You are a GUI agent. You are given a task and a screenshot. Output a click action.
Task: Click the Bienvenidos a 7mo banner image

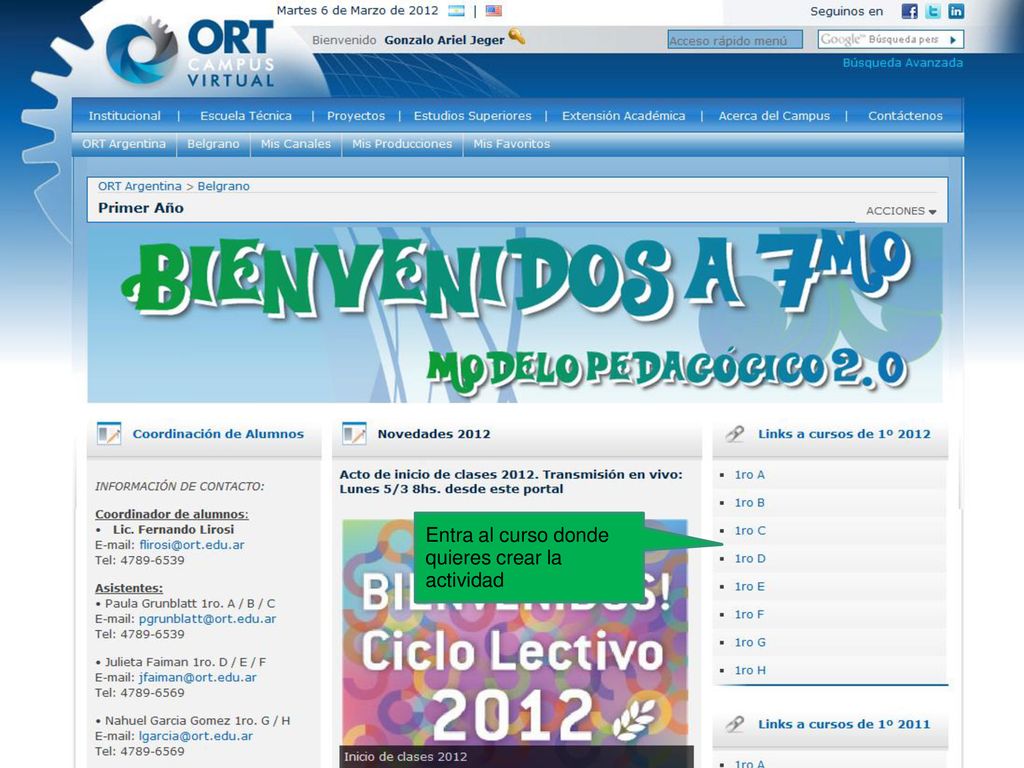coord(515,314)
